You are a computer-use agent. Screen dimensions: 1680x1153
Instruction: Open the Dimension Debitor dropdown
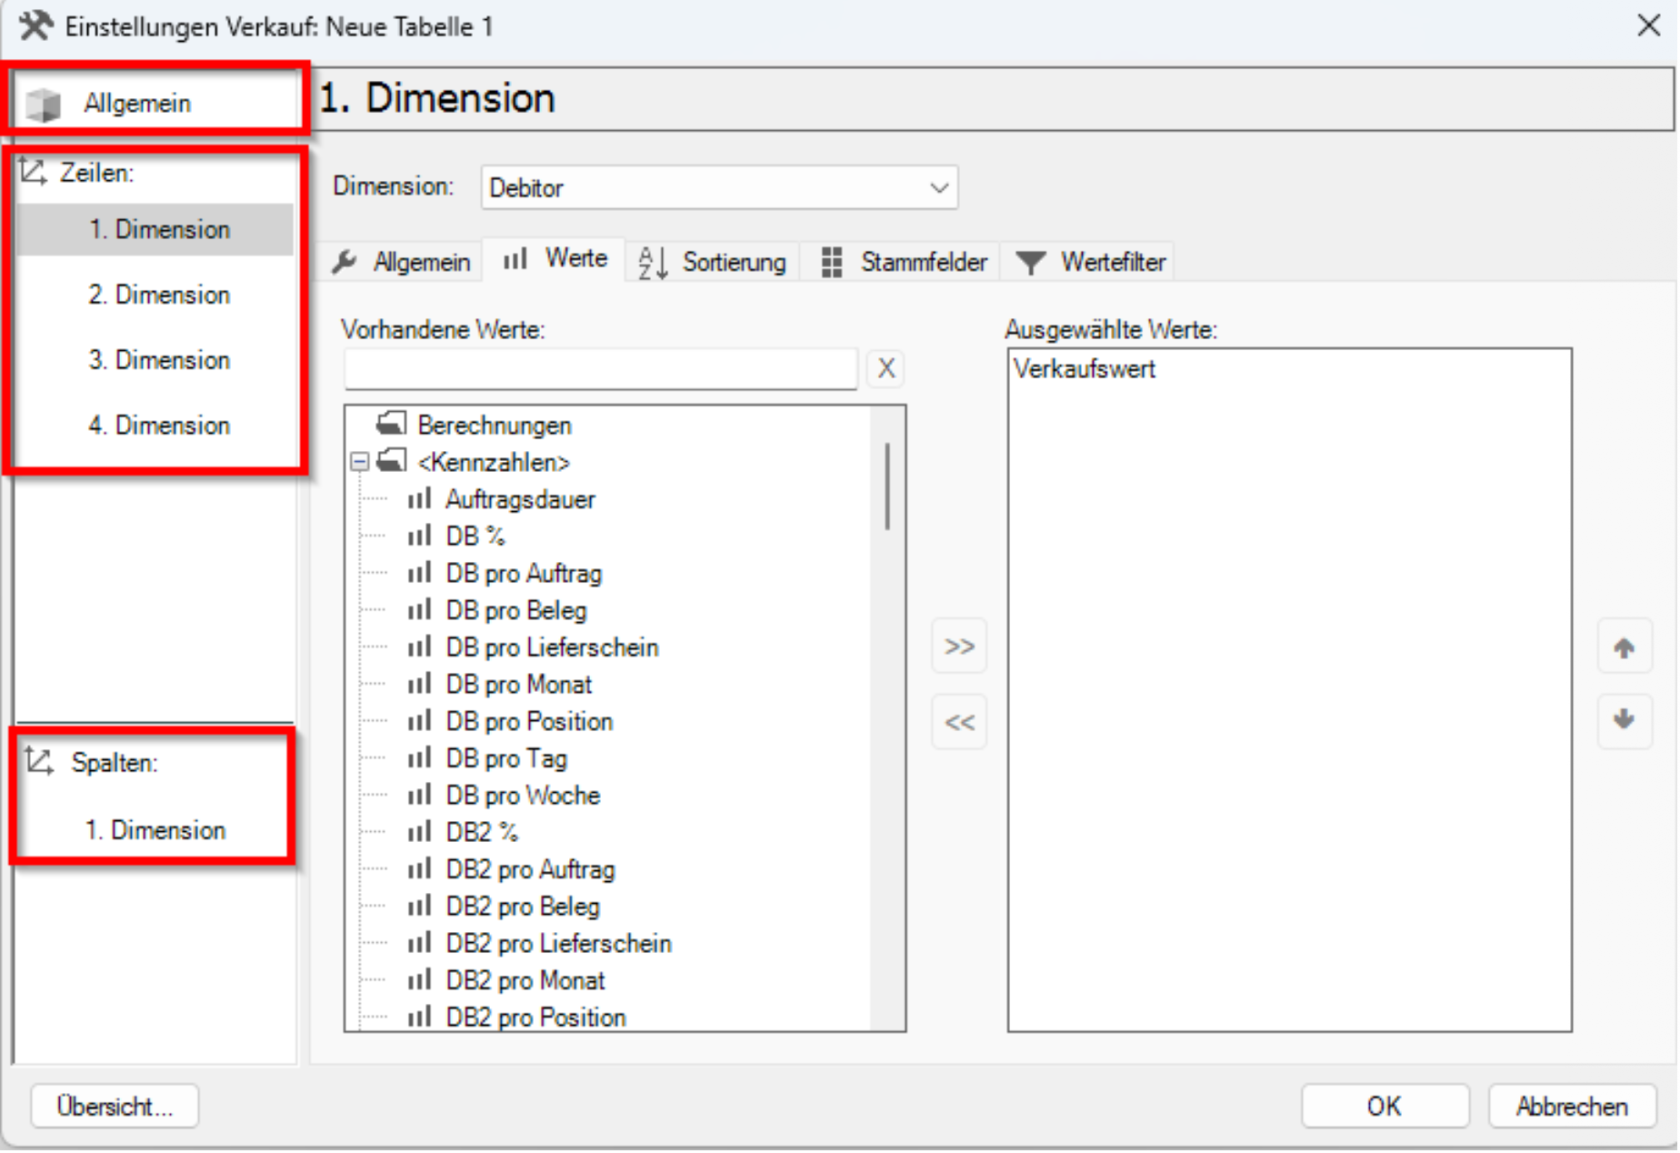[x=719, y=188]
